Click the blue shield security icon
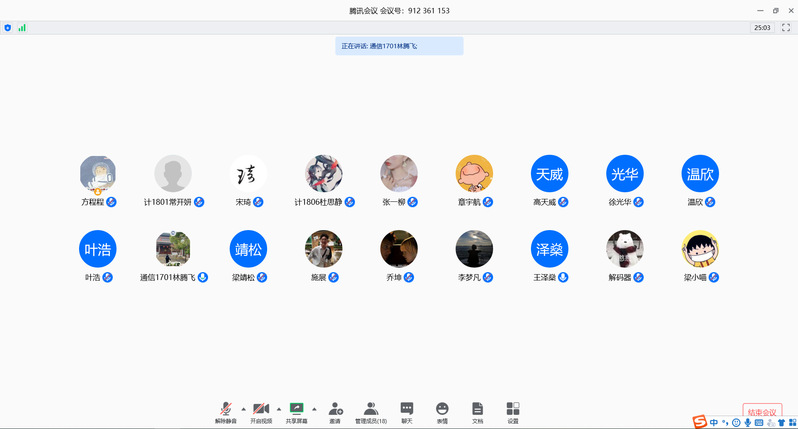The image size is (798, 429). (8, 28)
